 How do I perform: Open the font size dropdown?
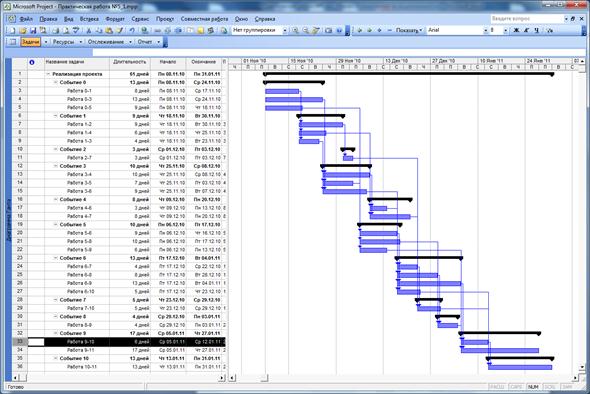(x=505, y=30)
